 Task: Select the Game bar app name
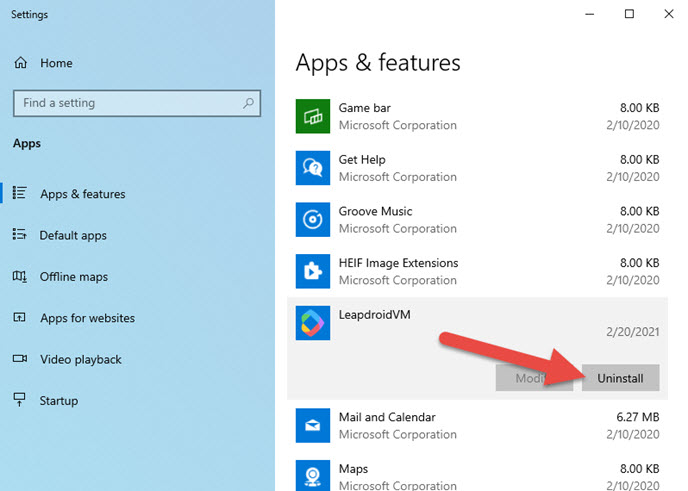click(x=365, y=108)
